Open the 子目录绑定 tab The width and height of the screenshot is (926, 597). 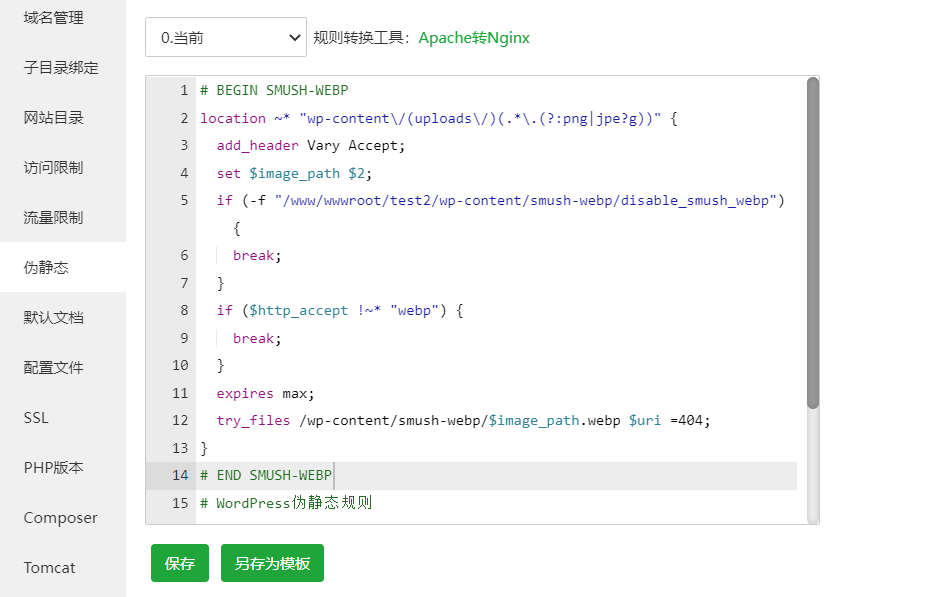[x=61, y=67]
